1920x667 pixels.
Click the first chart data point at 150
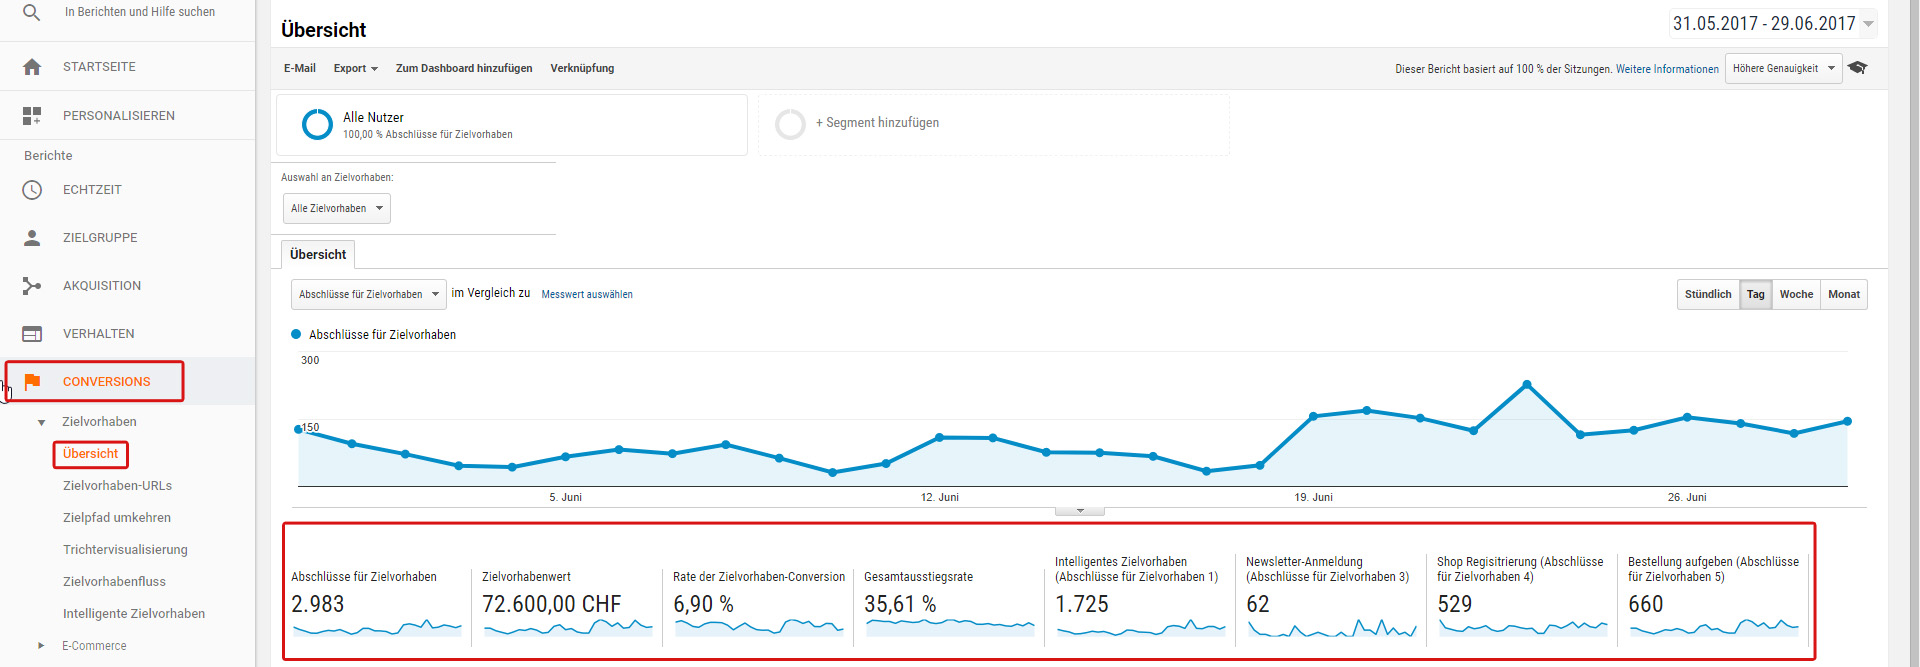(298, 429)
